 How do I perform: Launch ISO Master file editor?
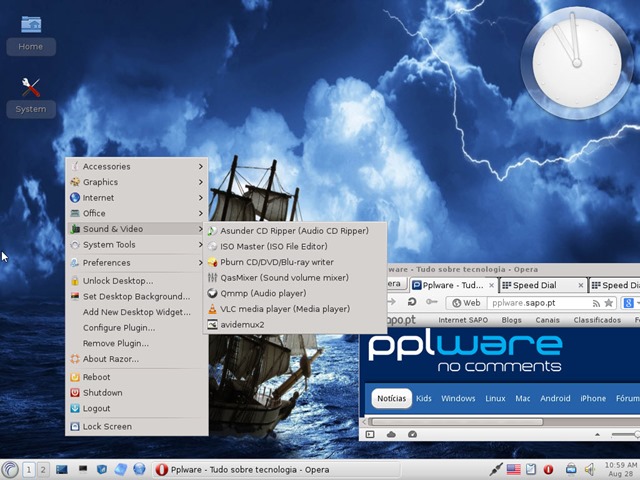[294, 247]
